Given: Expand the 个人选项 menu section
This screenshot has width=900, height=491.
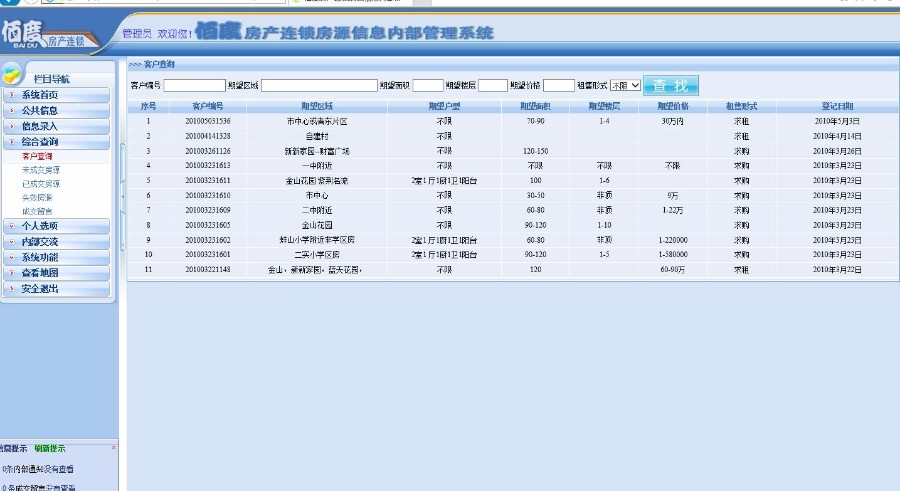Looking at the screenshot, I should pos(56,226).
